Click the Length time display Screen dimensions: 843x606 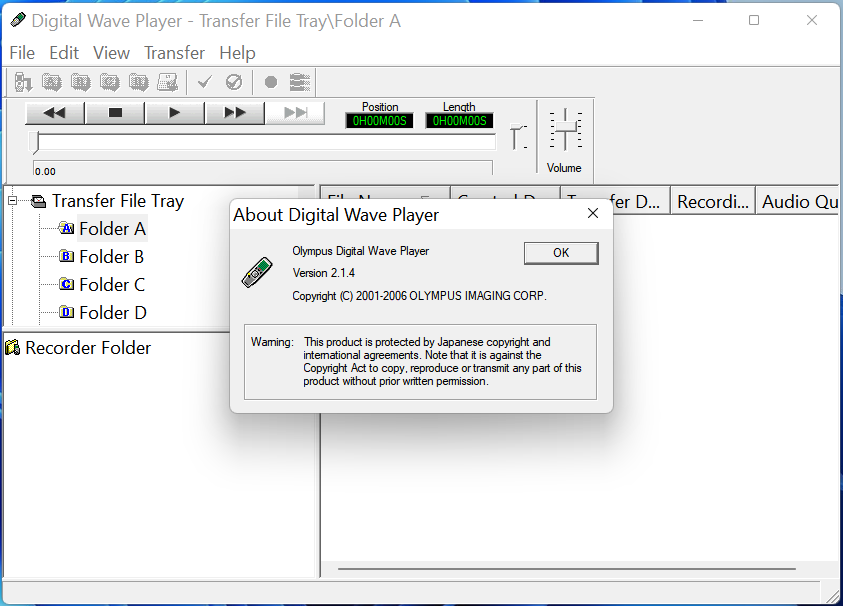click(460, 120)
